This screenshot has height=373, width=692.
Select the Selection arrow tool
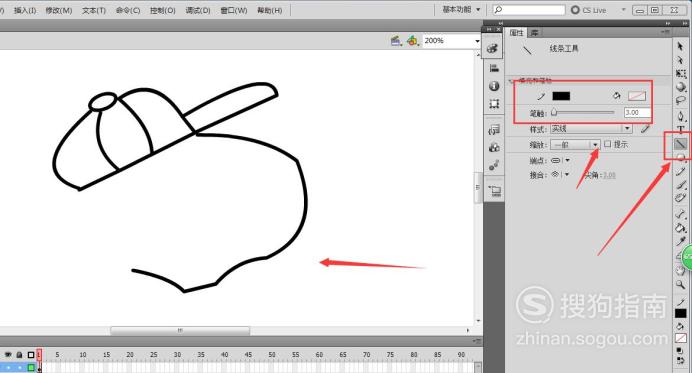click(x=680, y=46)
